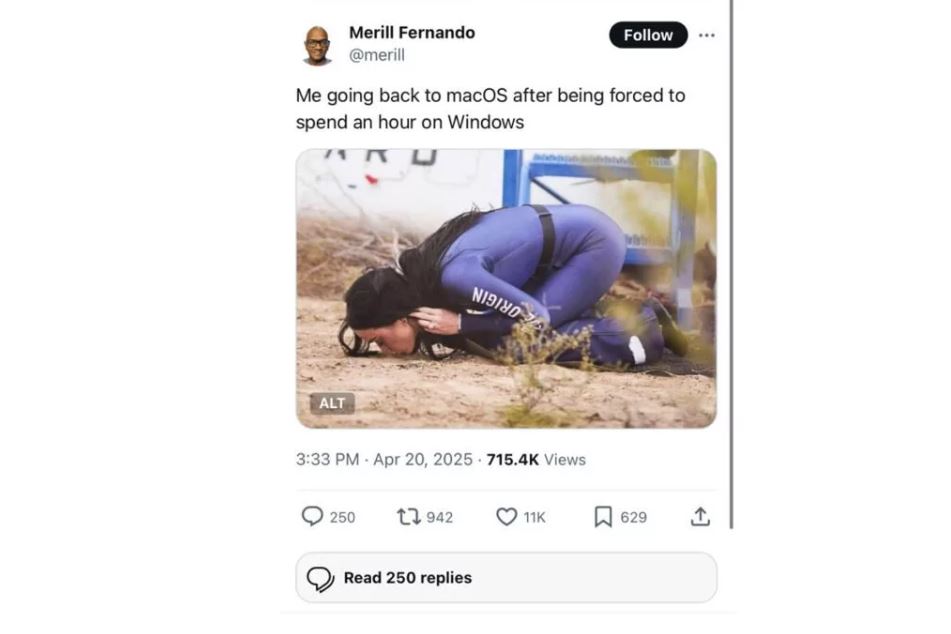The image size is (951, 634).
Task: Bookmark the post with the bookmark icon
Action: [603, 517]
